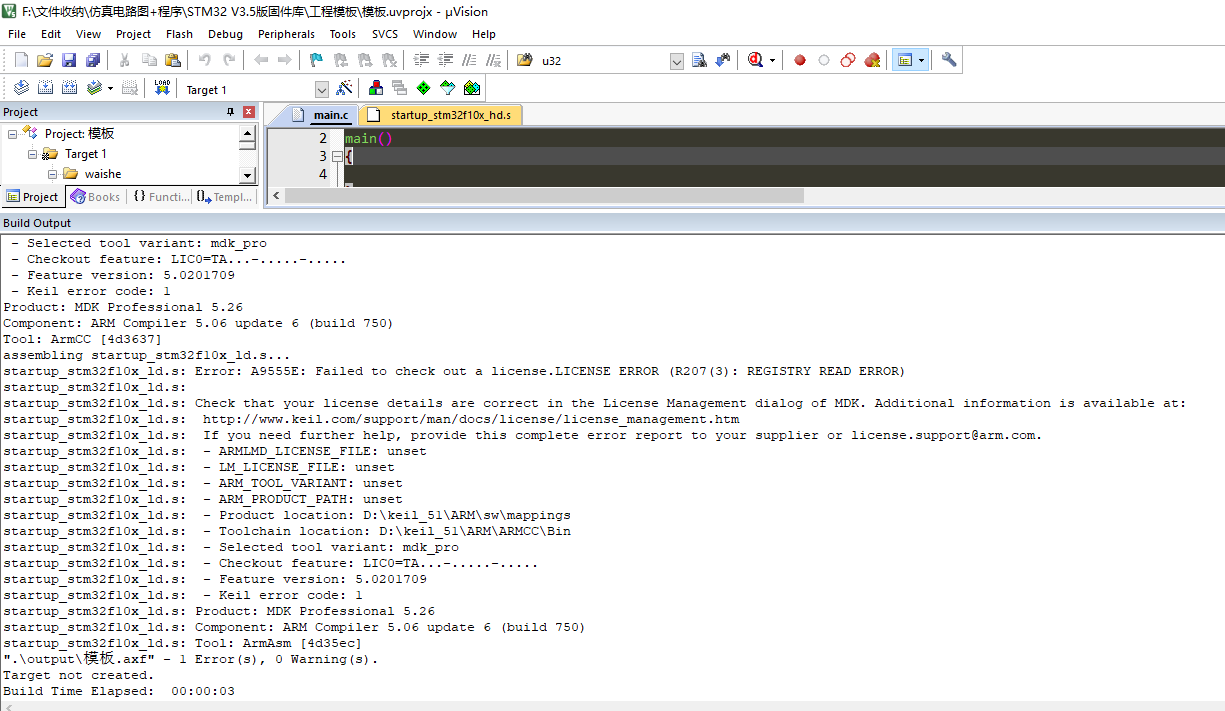Image resolution: width=1225 pixels, height=711 pixels.
Task: Switch to the startup_stm32f10x_hd.s editor tab
Action: tap(440, 115)
